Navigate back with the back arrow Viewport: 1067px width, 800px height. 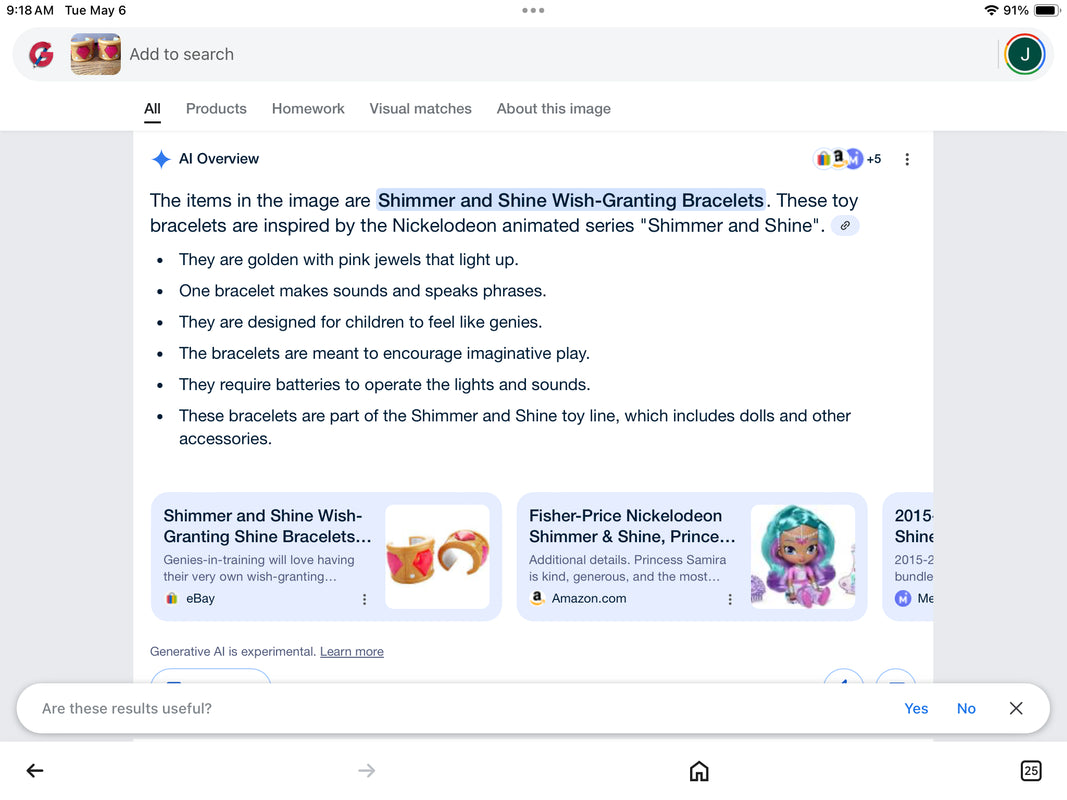coord(35,770)
